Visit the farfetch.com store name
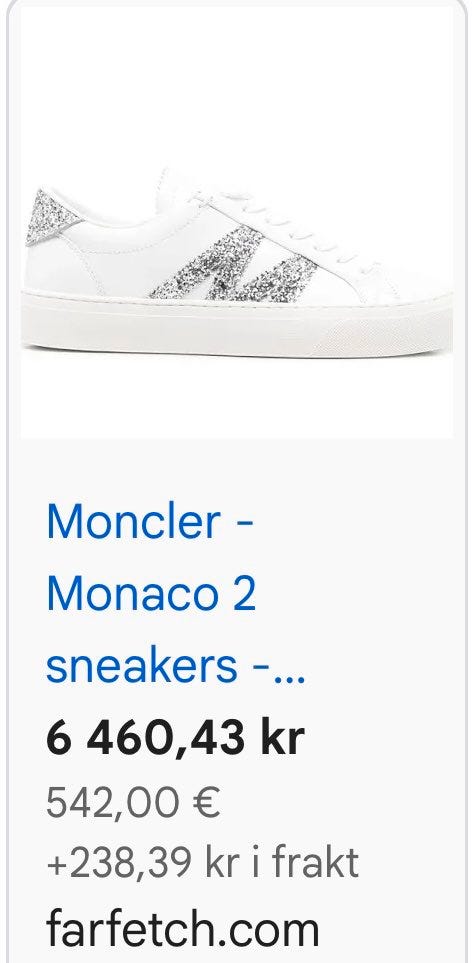This screenshot has width=472, height=963. point(183,929)
